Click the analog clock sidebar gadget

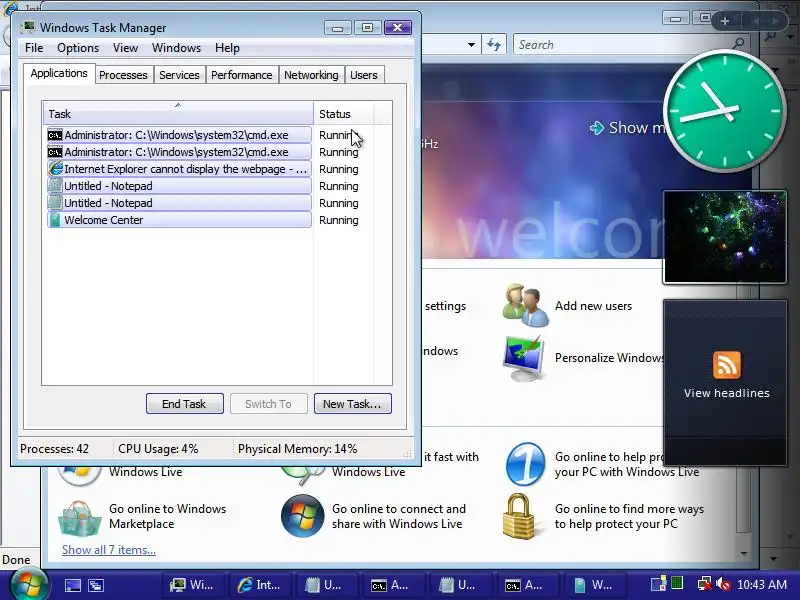[x=725, y=111]
